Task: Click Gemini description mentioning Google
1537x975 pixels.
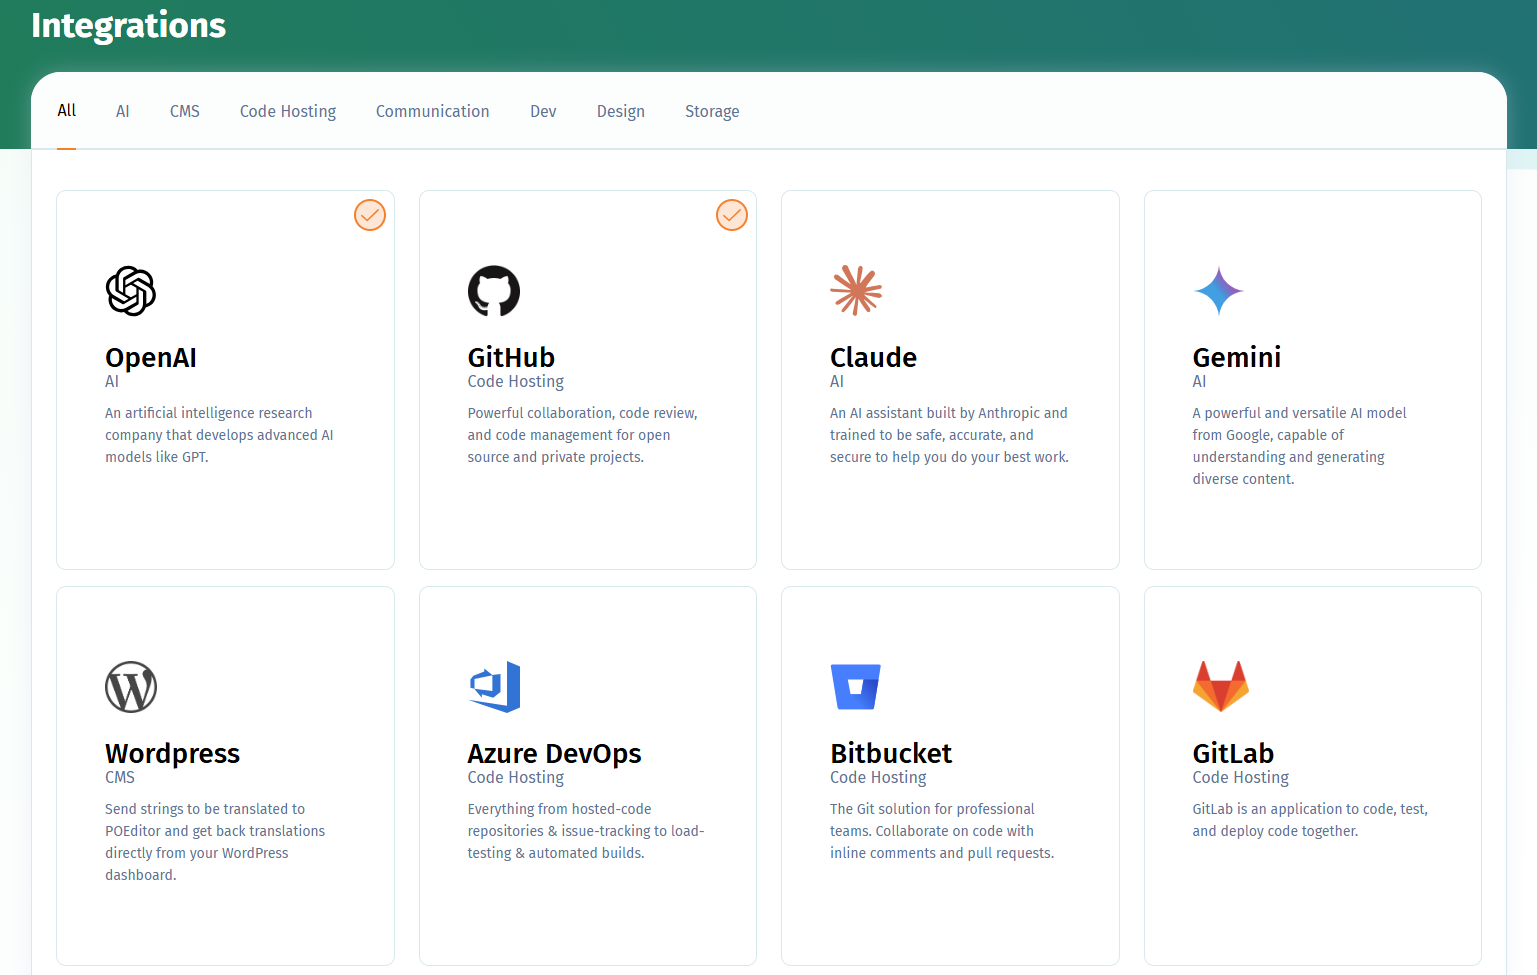Action: click(x=1299, y=446)
